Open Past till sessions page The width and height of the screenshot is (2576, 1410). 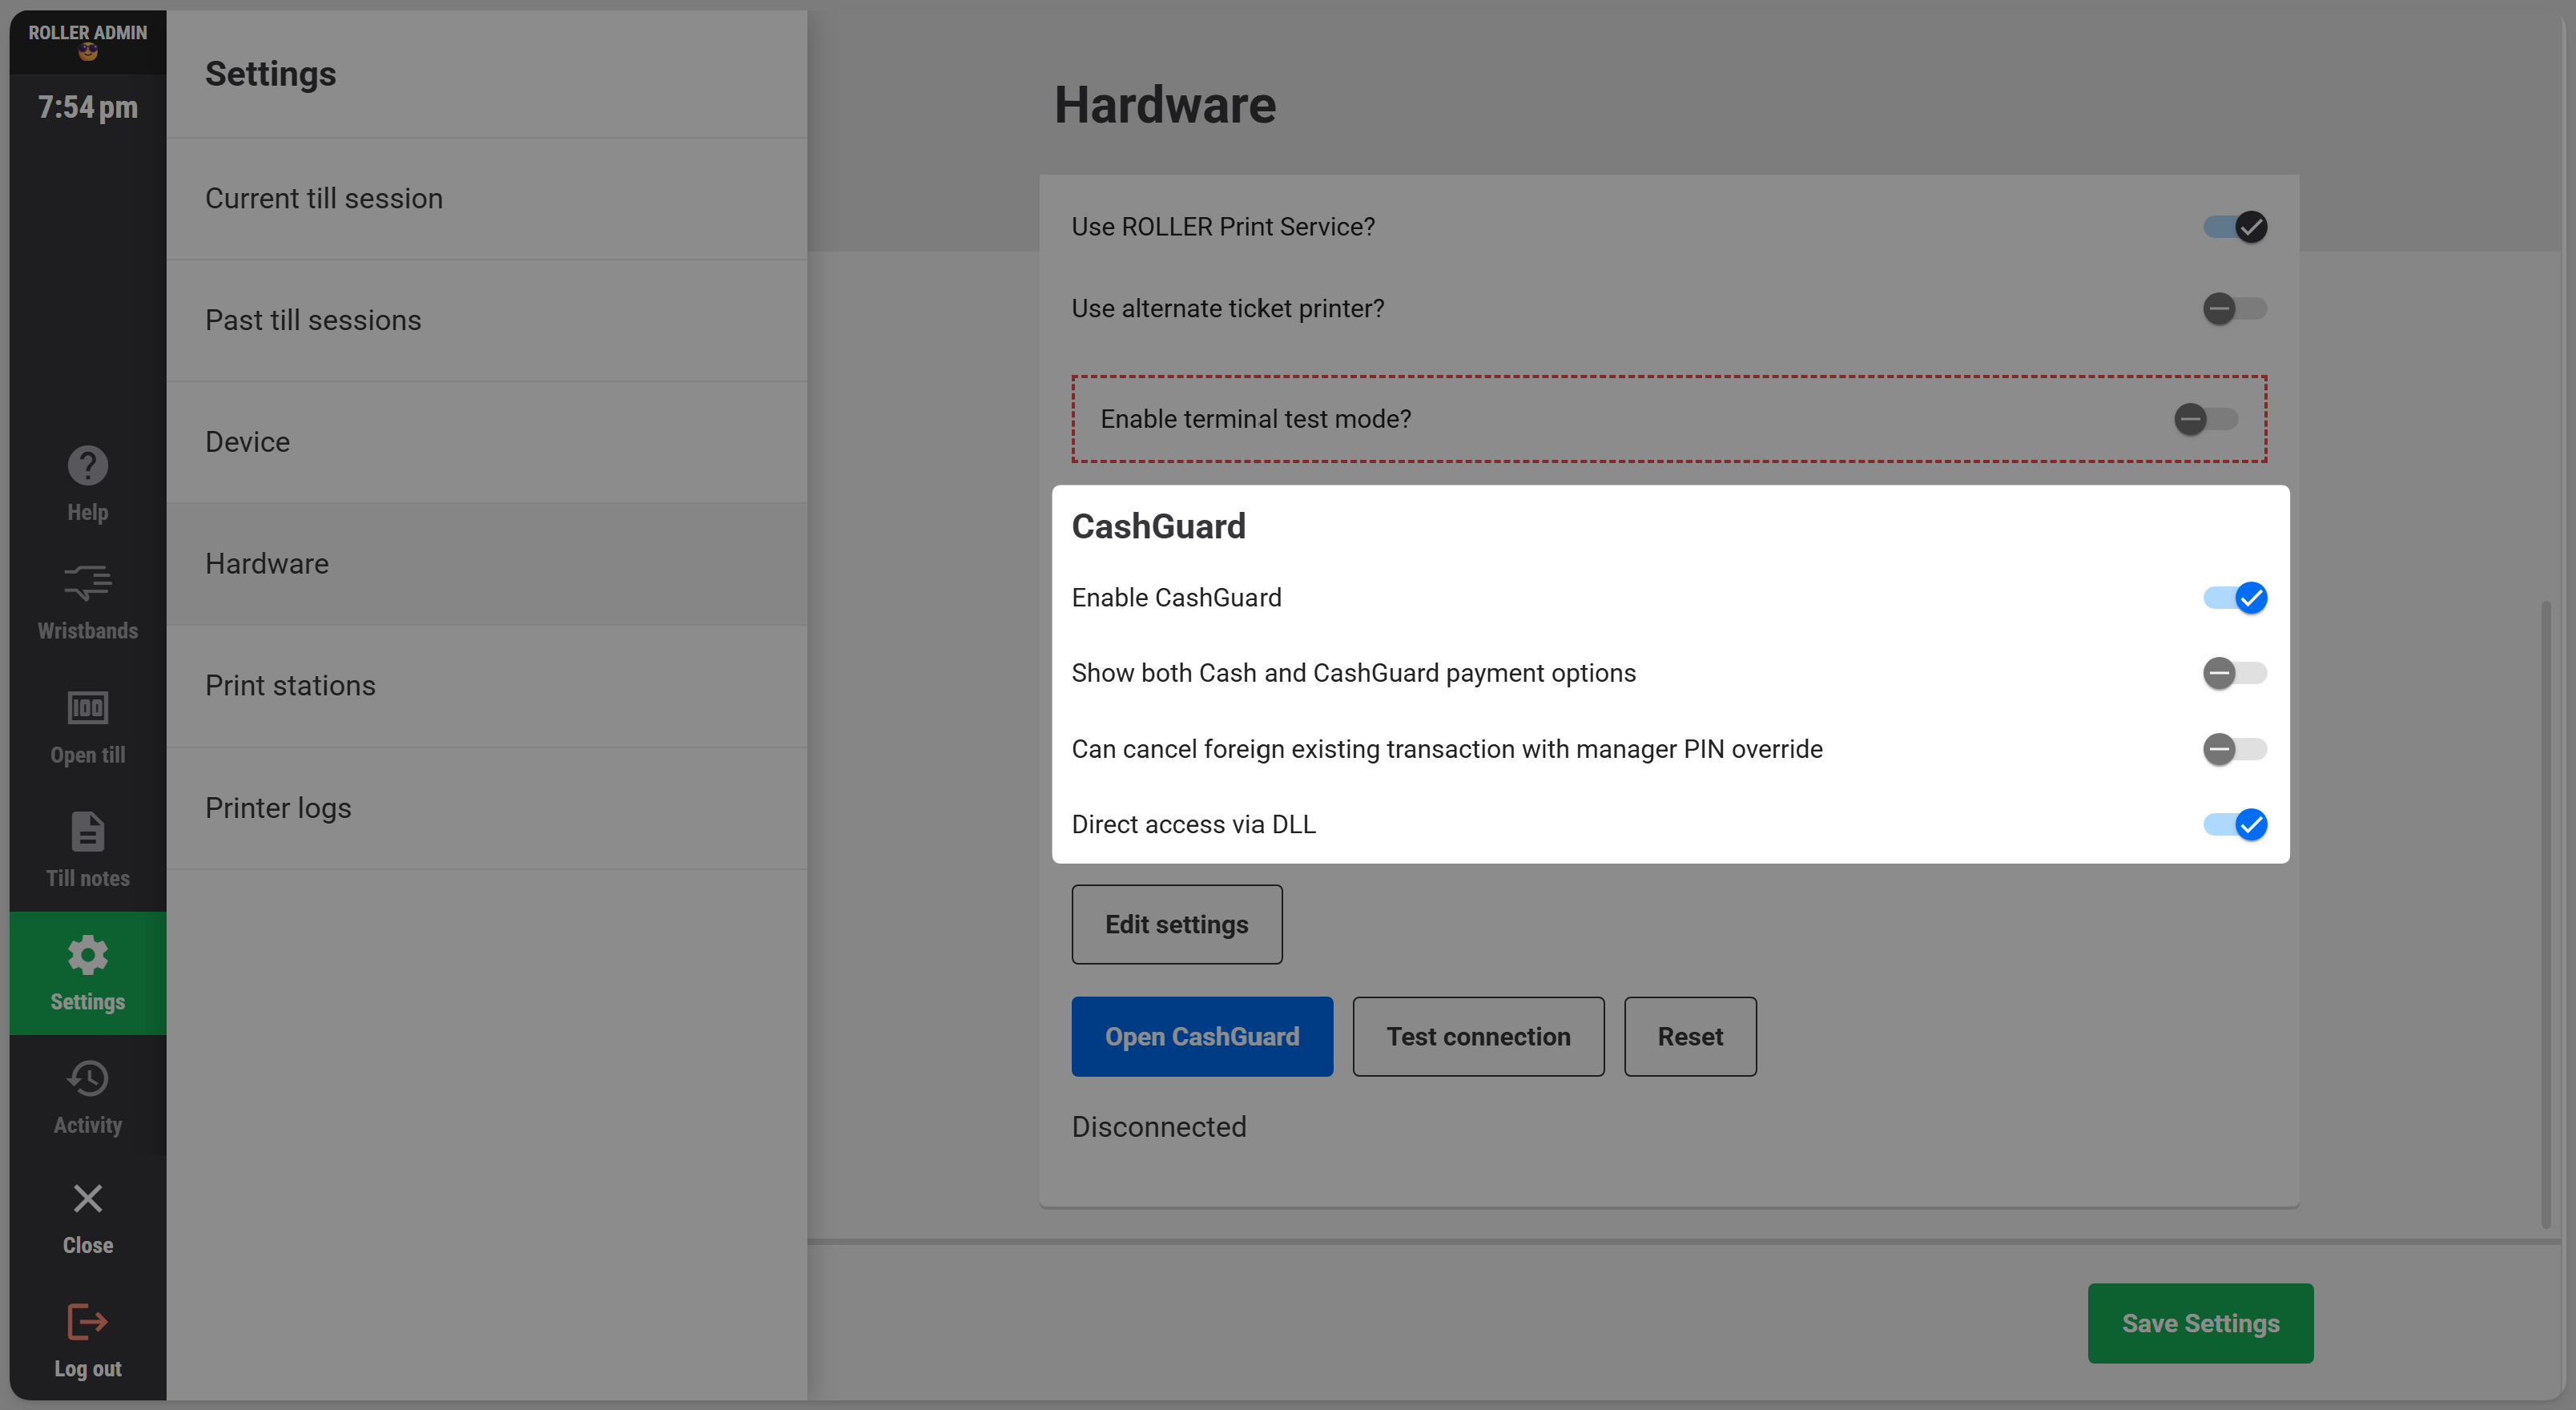(487, 321)
